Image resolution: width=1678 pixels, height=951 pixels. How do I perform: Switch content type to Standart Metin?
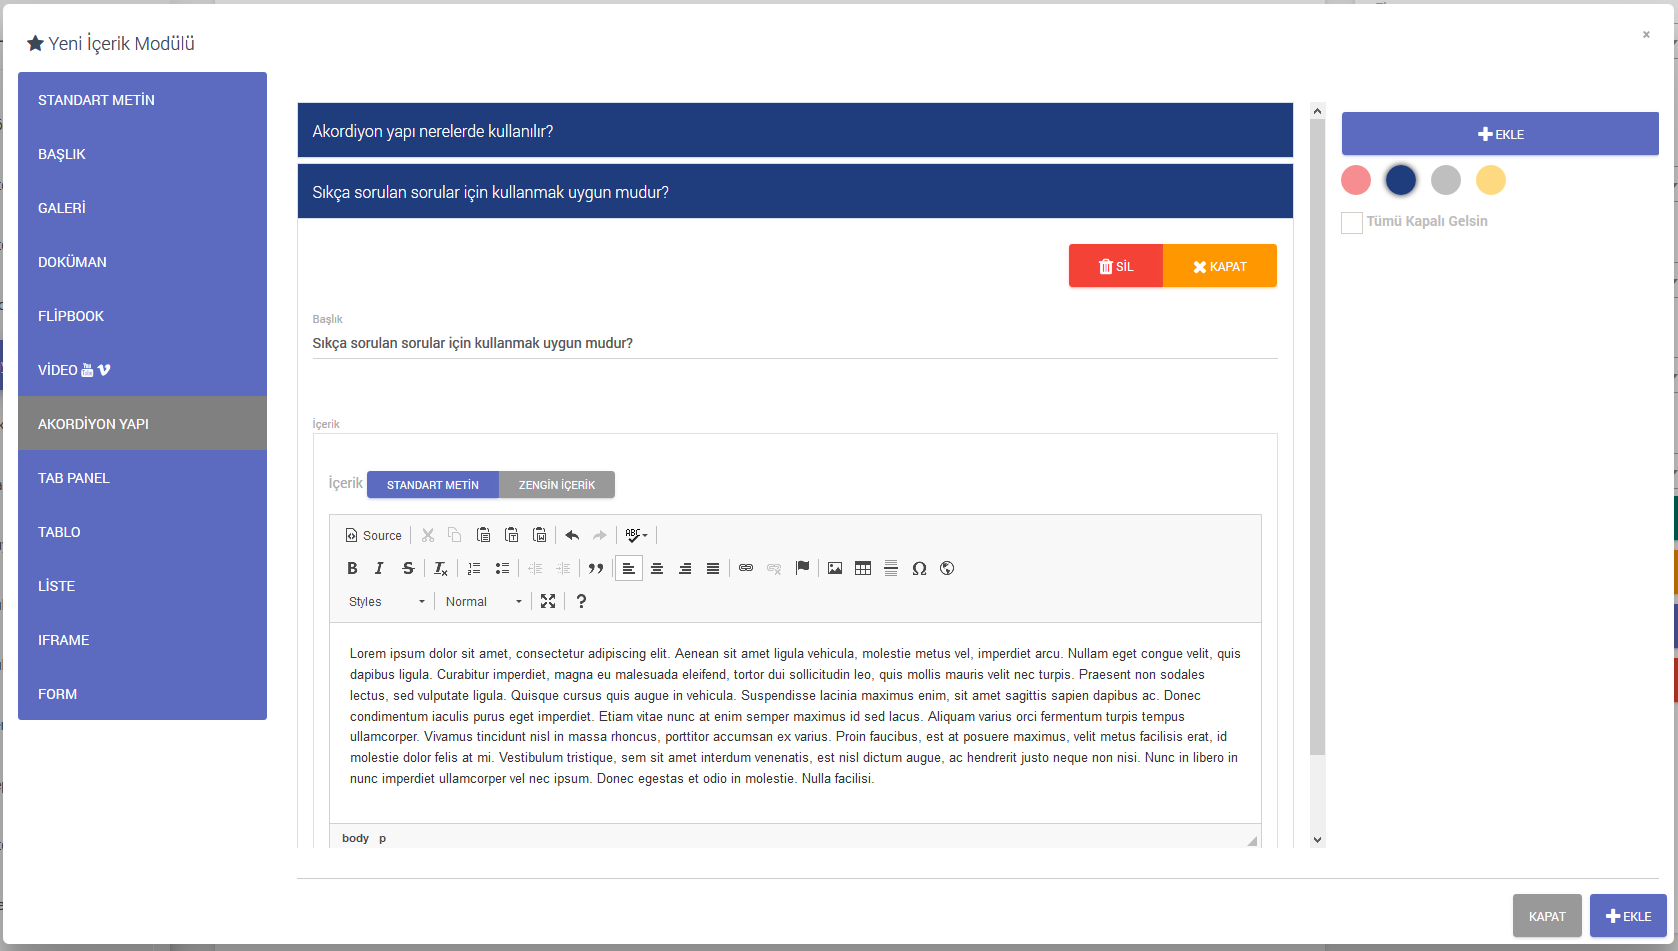pyautogui.click(x=433, y=485)
